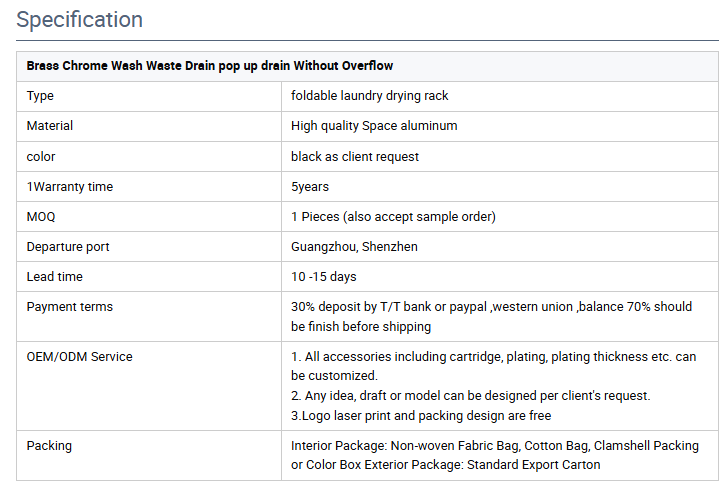Select the 1 Pieces sample order text

pyautogui.click(x=393, y=217)
